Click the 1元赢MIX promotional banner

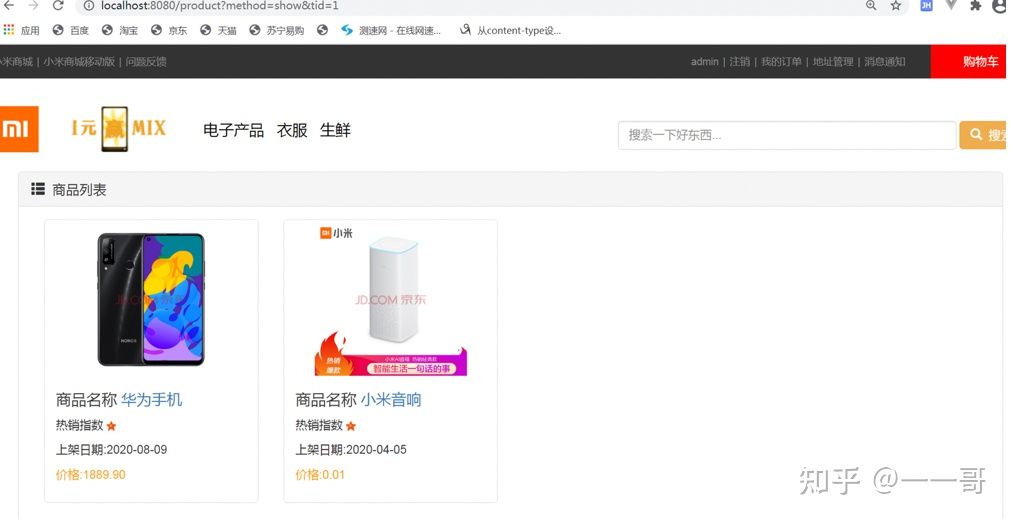click(118, 129)
